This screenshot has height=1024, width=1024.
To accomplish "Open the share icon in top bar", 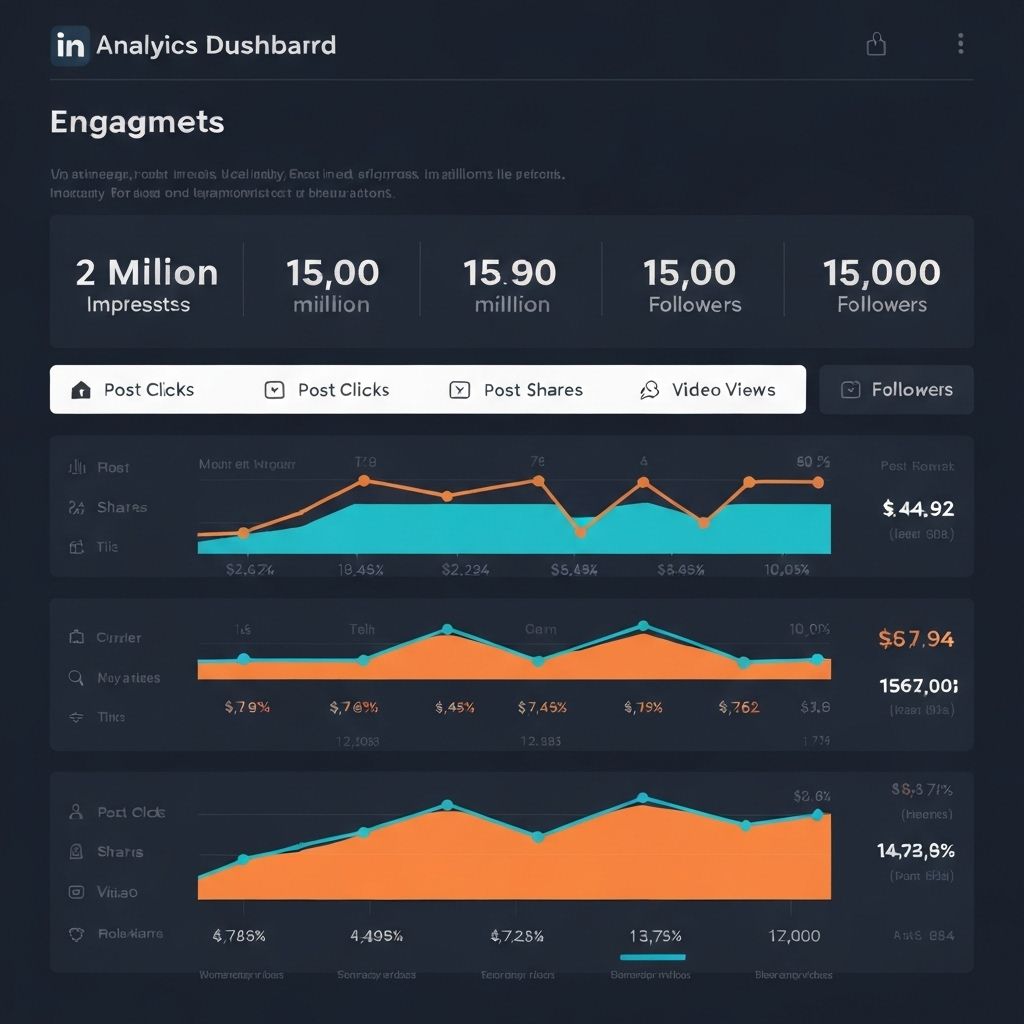I will (876, 44).
